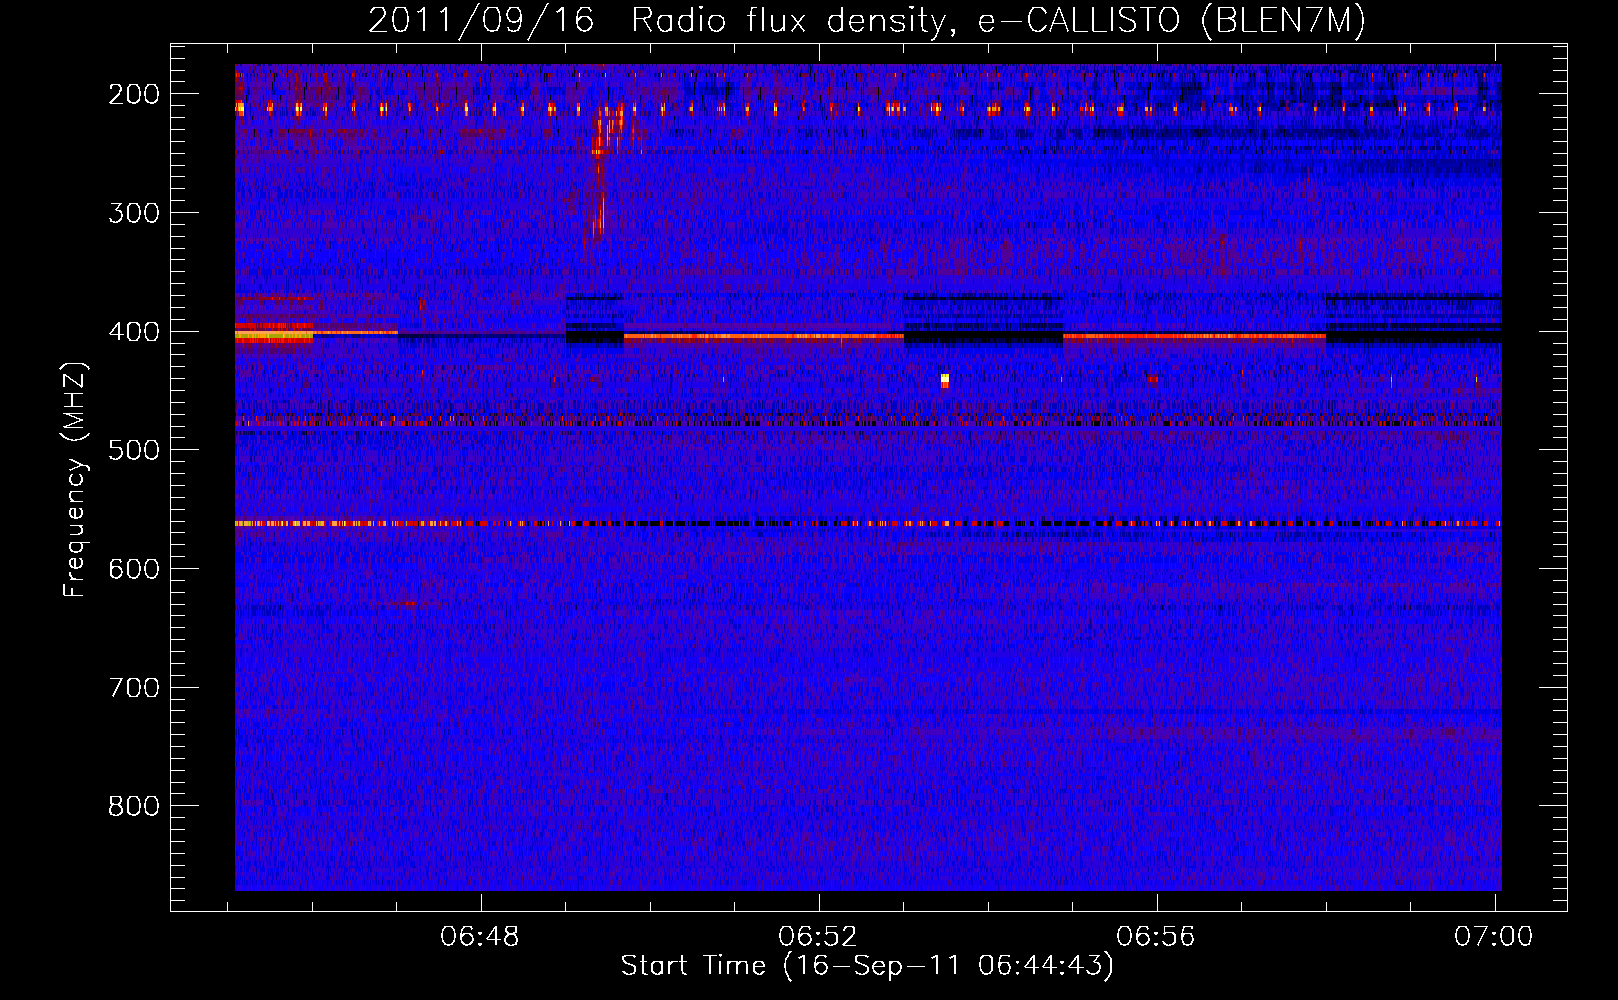Click the bright yellow spot near 06:53 at 440 MHz
This screenshot has width=1618, height=1000.
tap(945, 380)
